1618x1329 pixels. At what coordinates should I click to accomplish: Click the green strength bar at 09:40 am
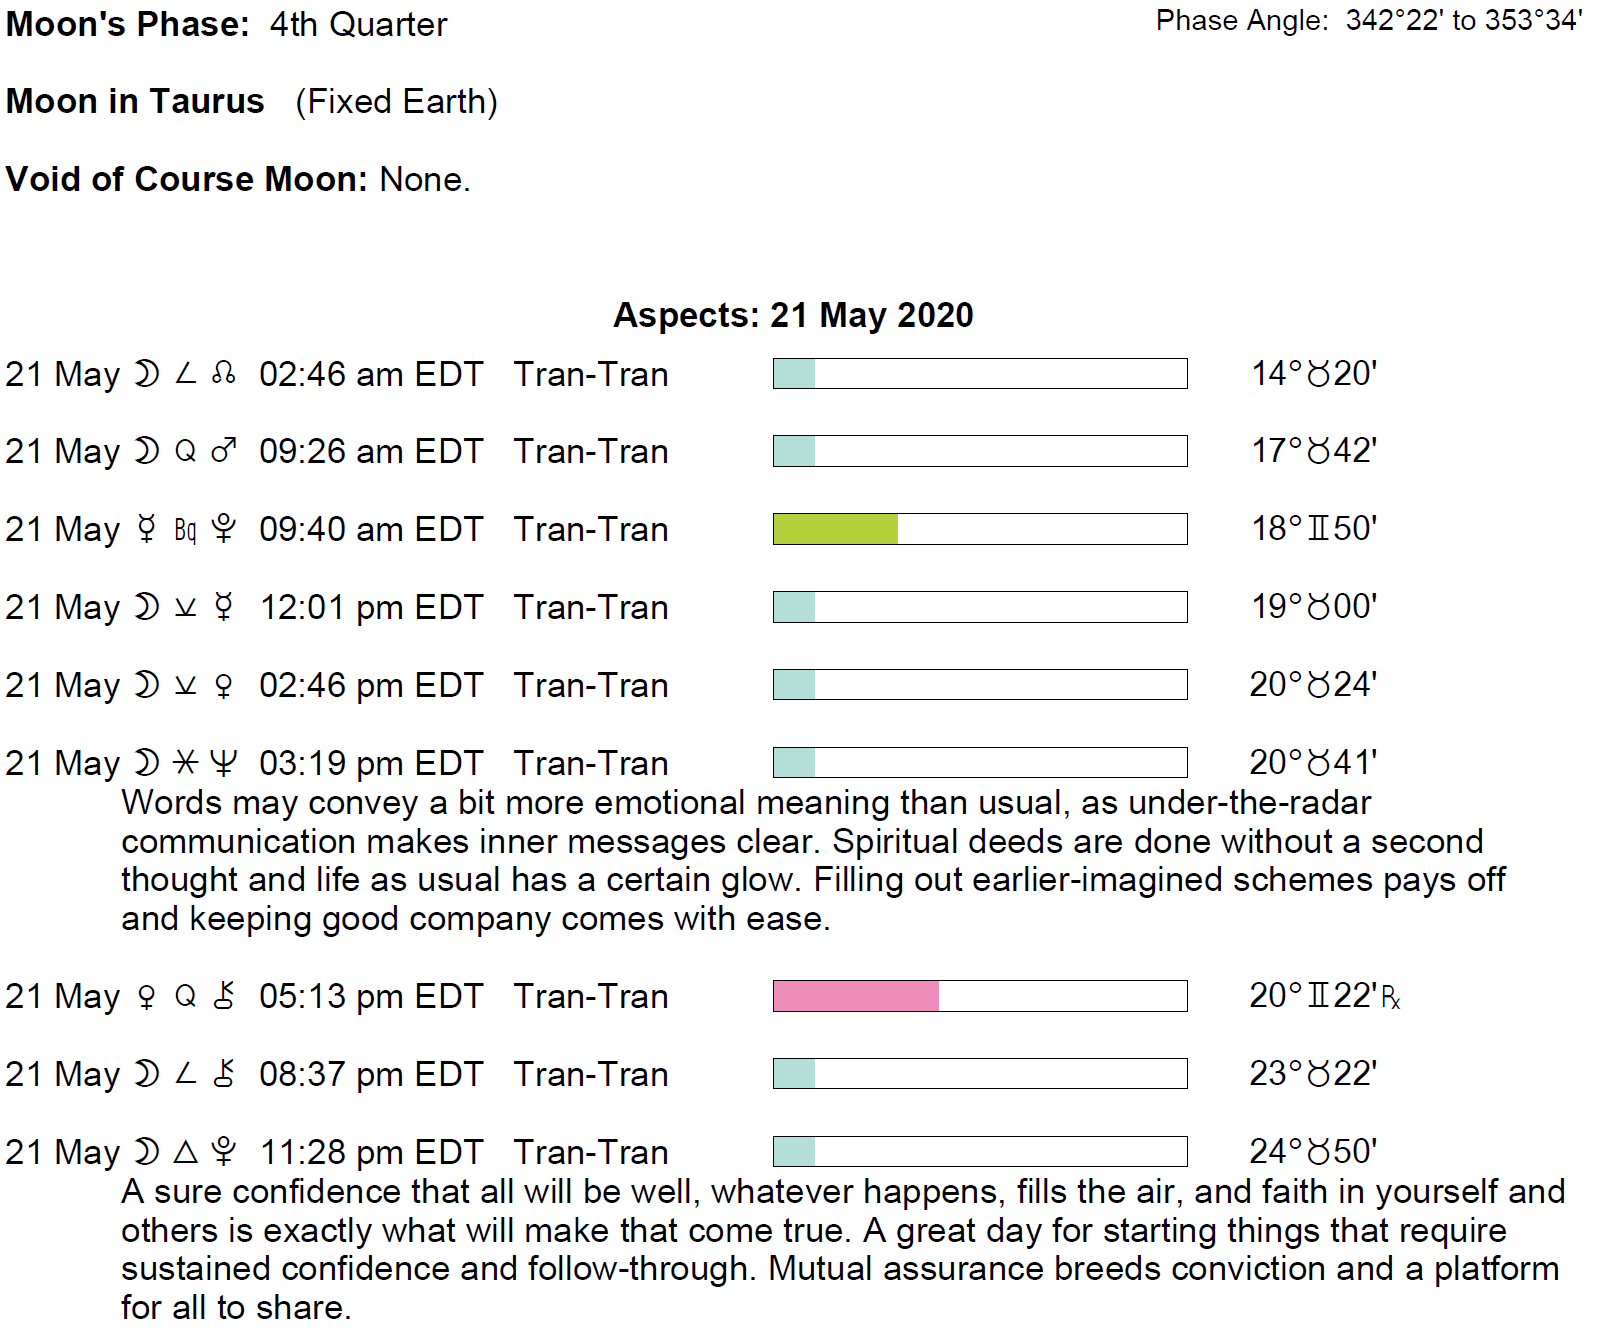click(x=835, y=529)
